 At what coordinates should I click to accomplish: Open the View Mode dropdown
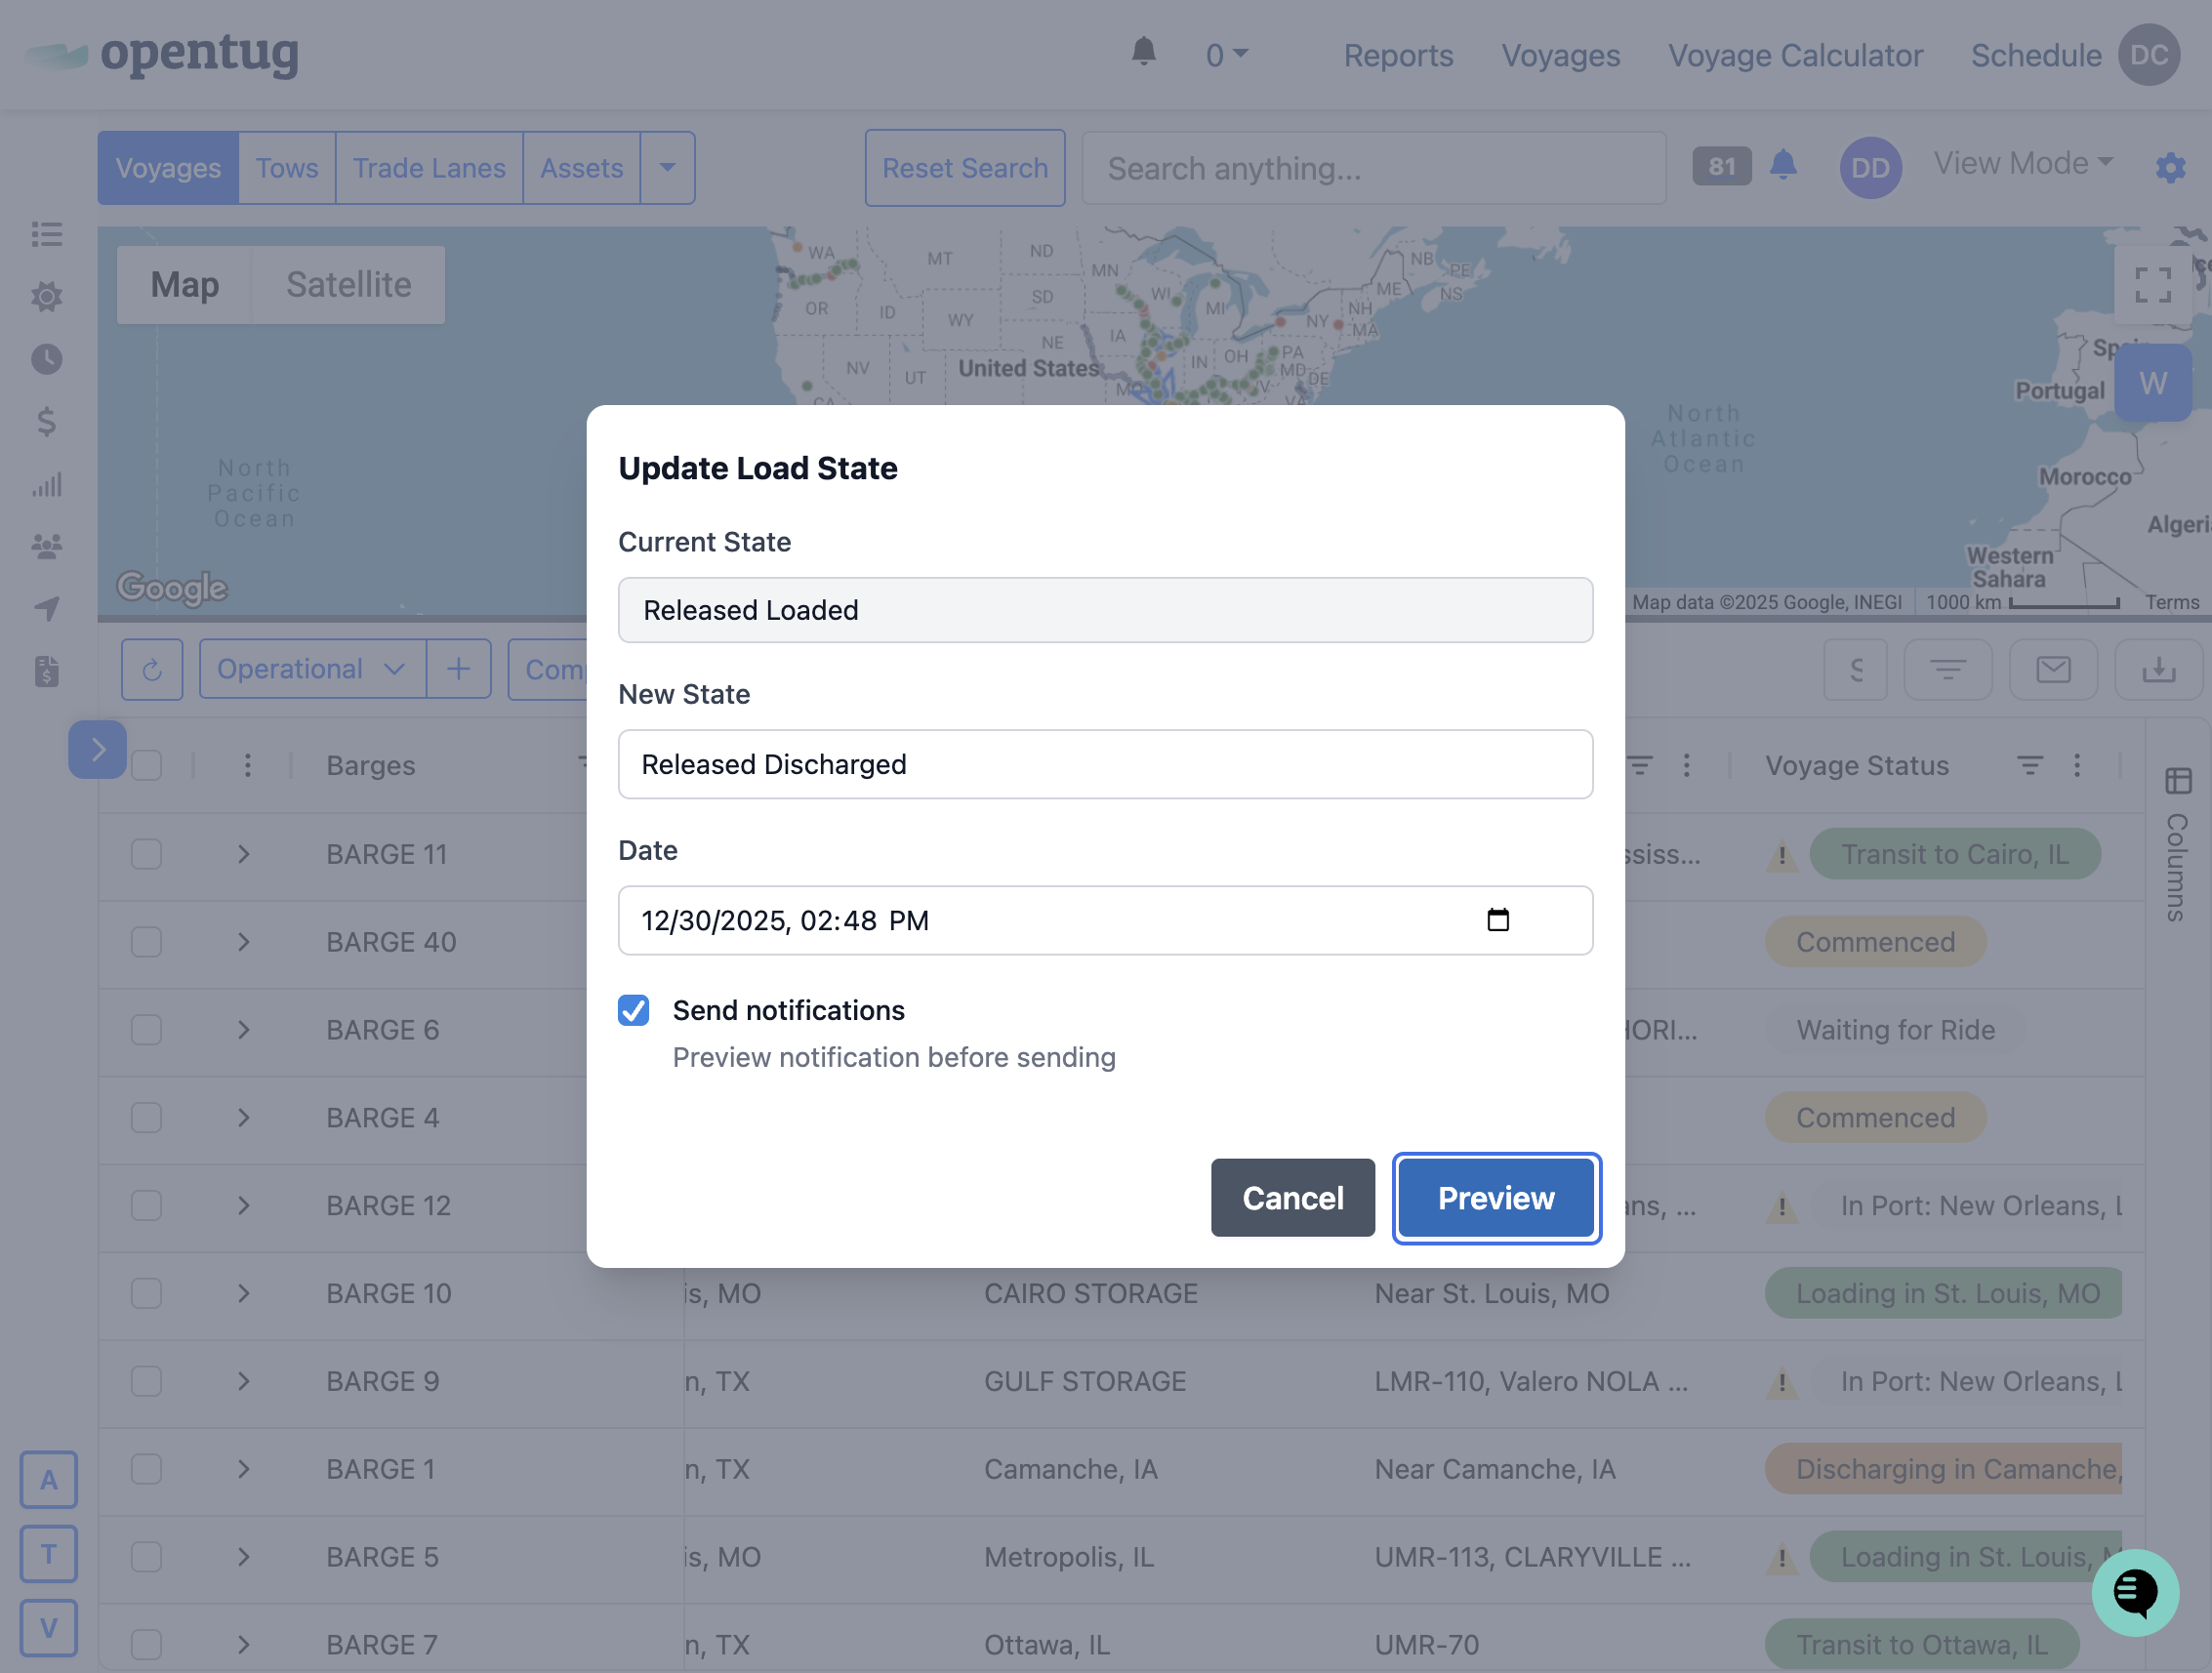pyautogui.click(x=2022, y=163)
